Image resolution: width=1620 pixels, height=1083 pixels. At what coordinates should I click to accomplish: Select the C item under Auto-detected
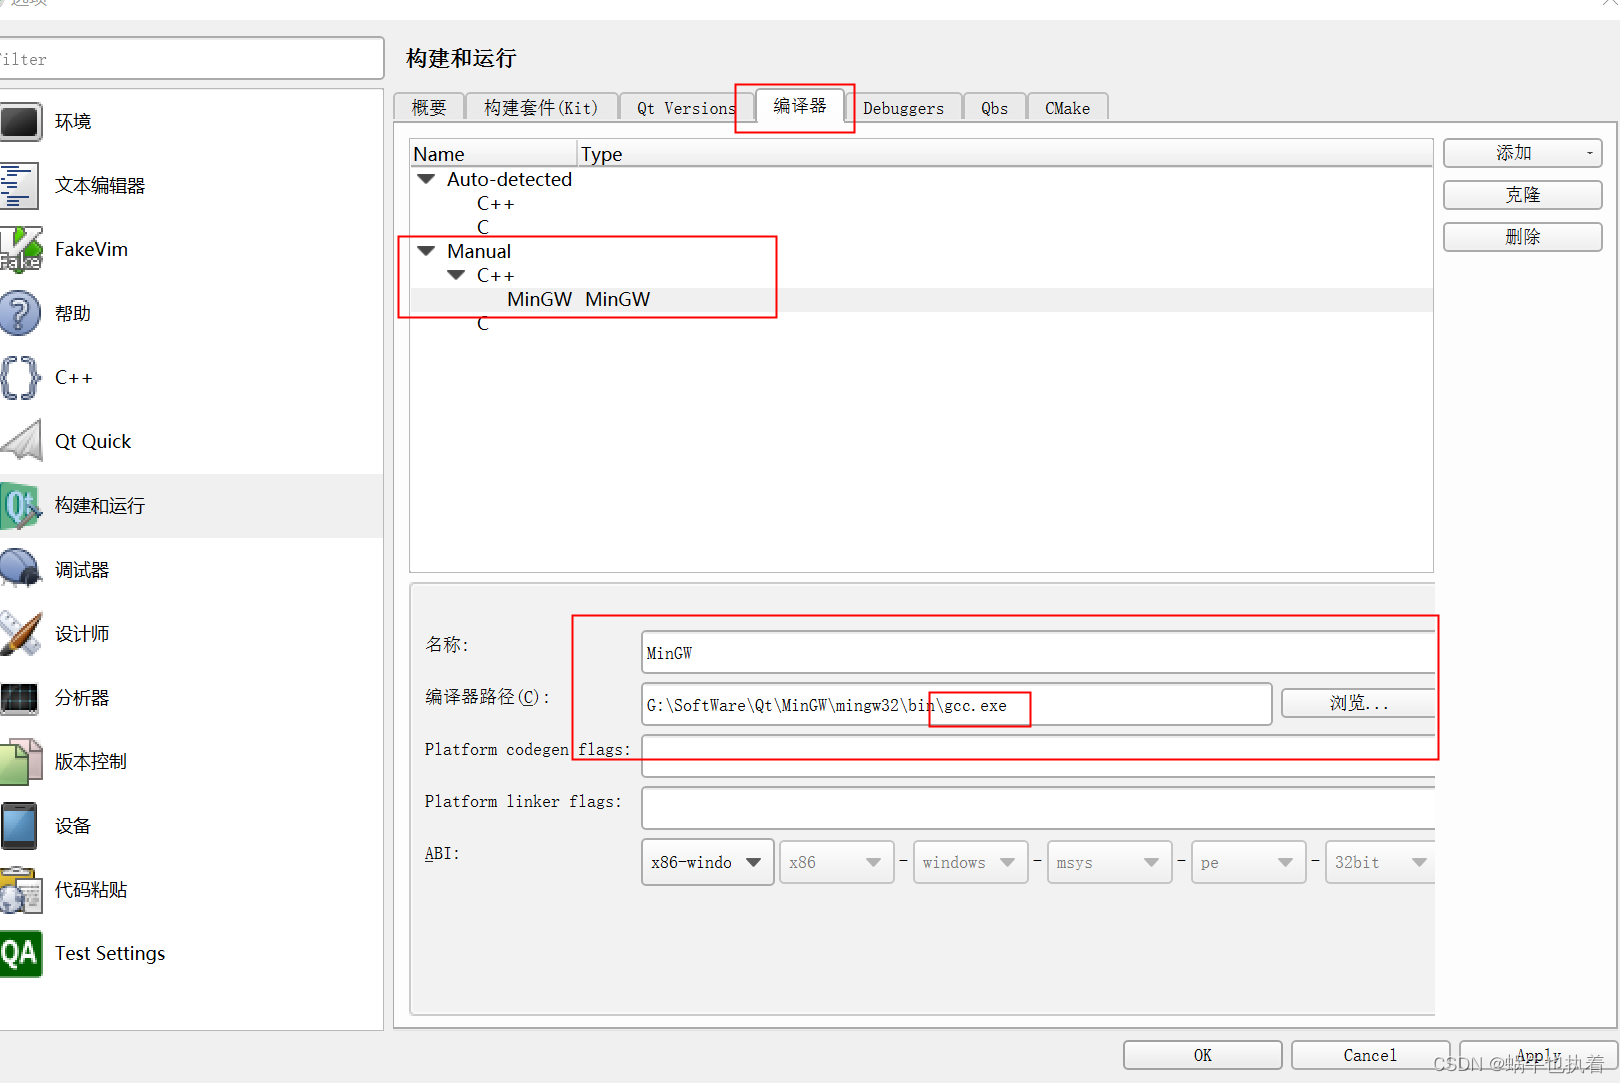tap(483, 228)
